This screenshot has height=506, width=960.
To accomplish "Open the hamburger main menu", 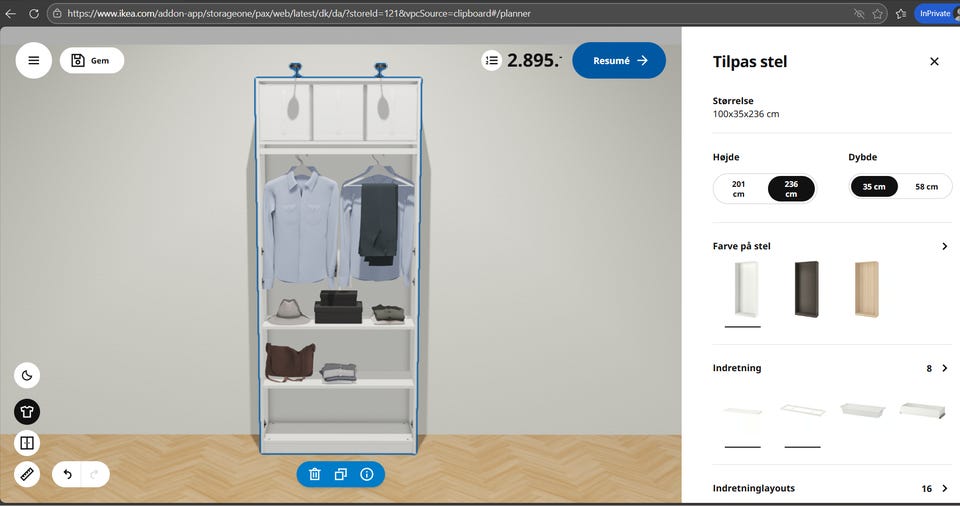I will (x=34, y=61).
